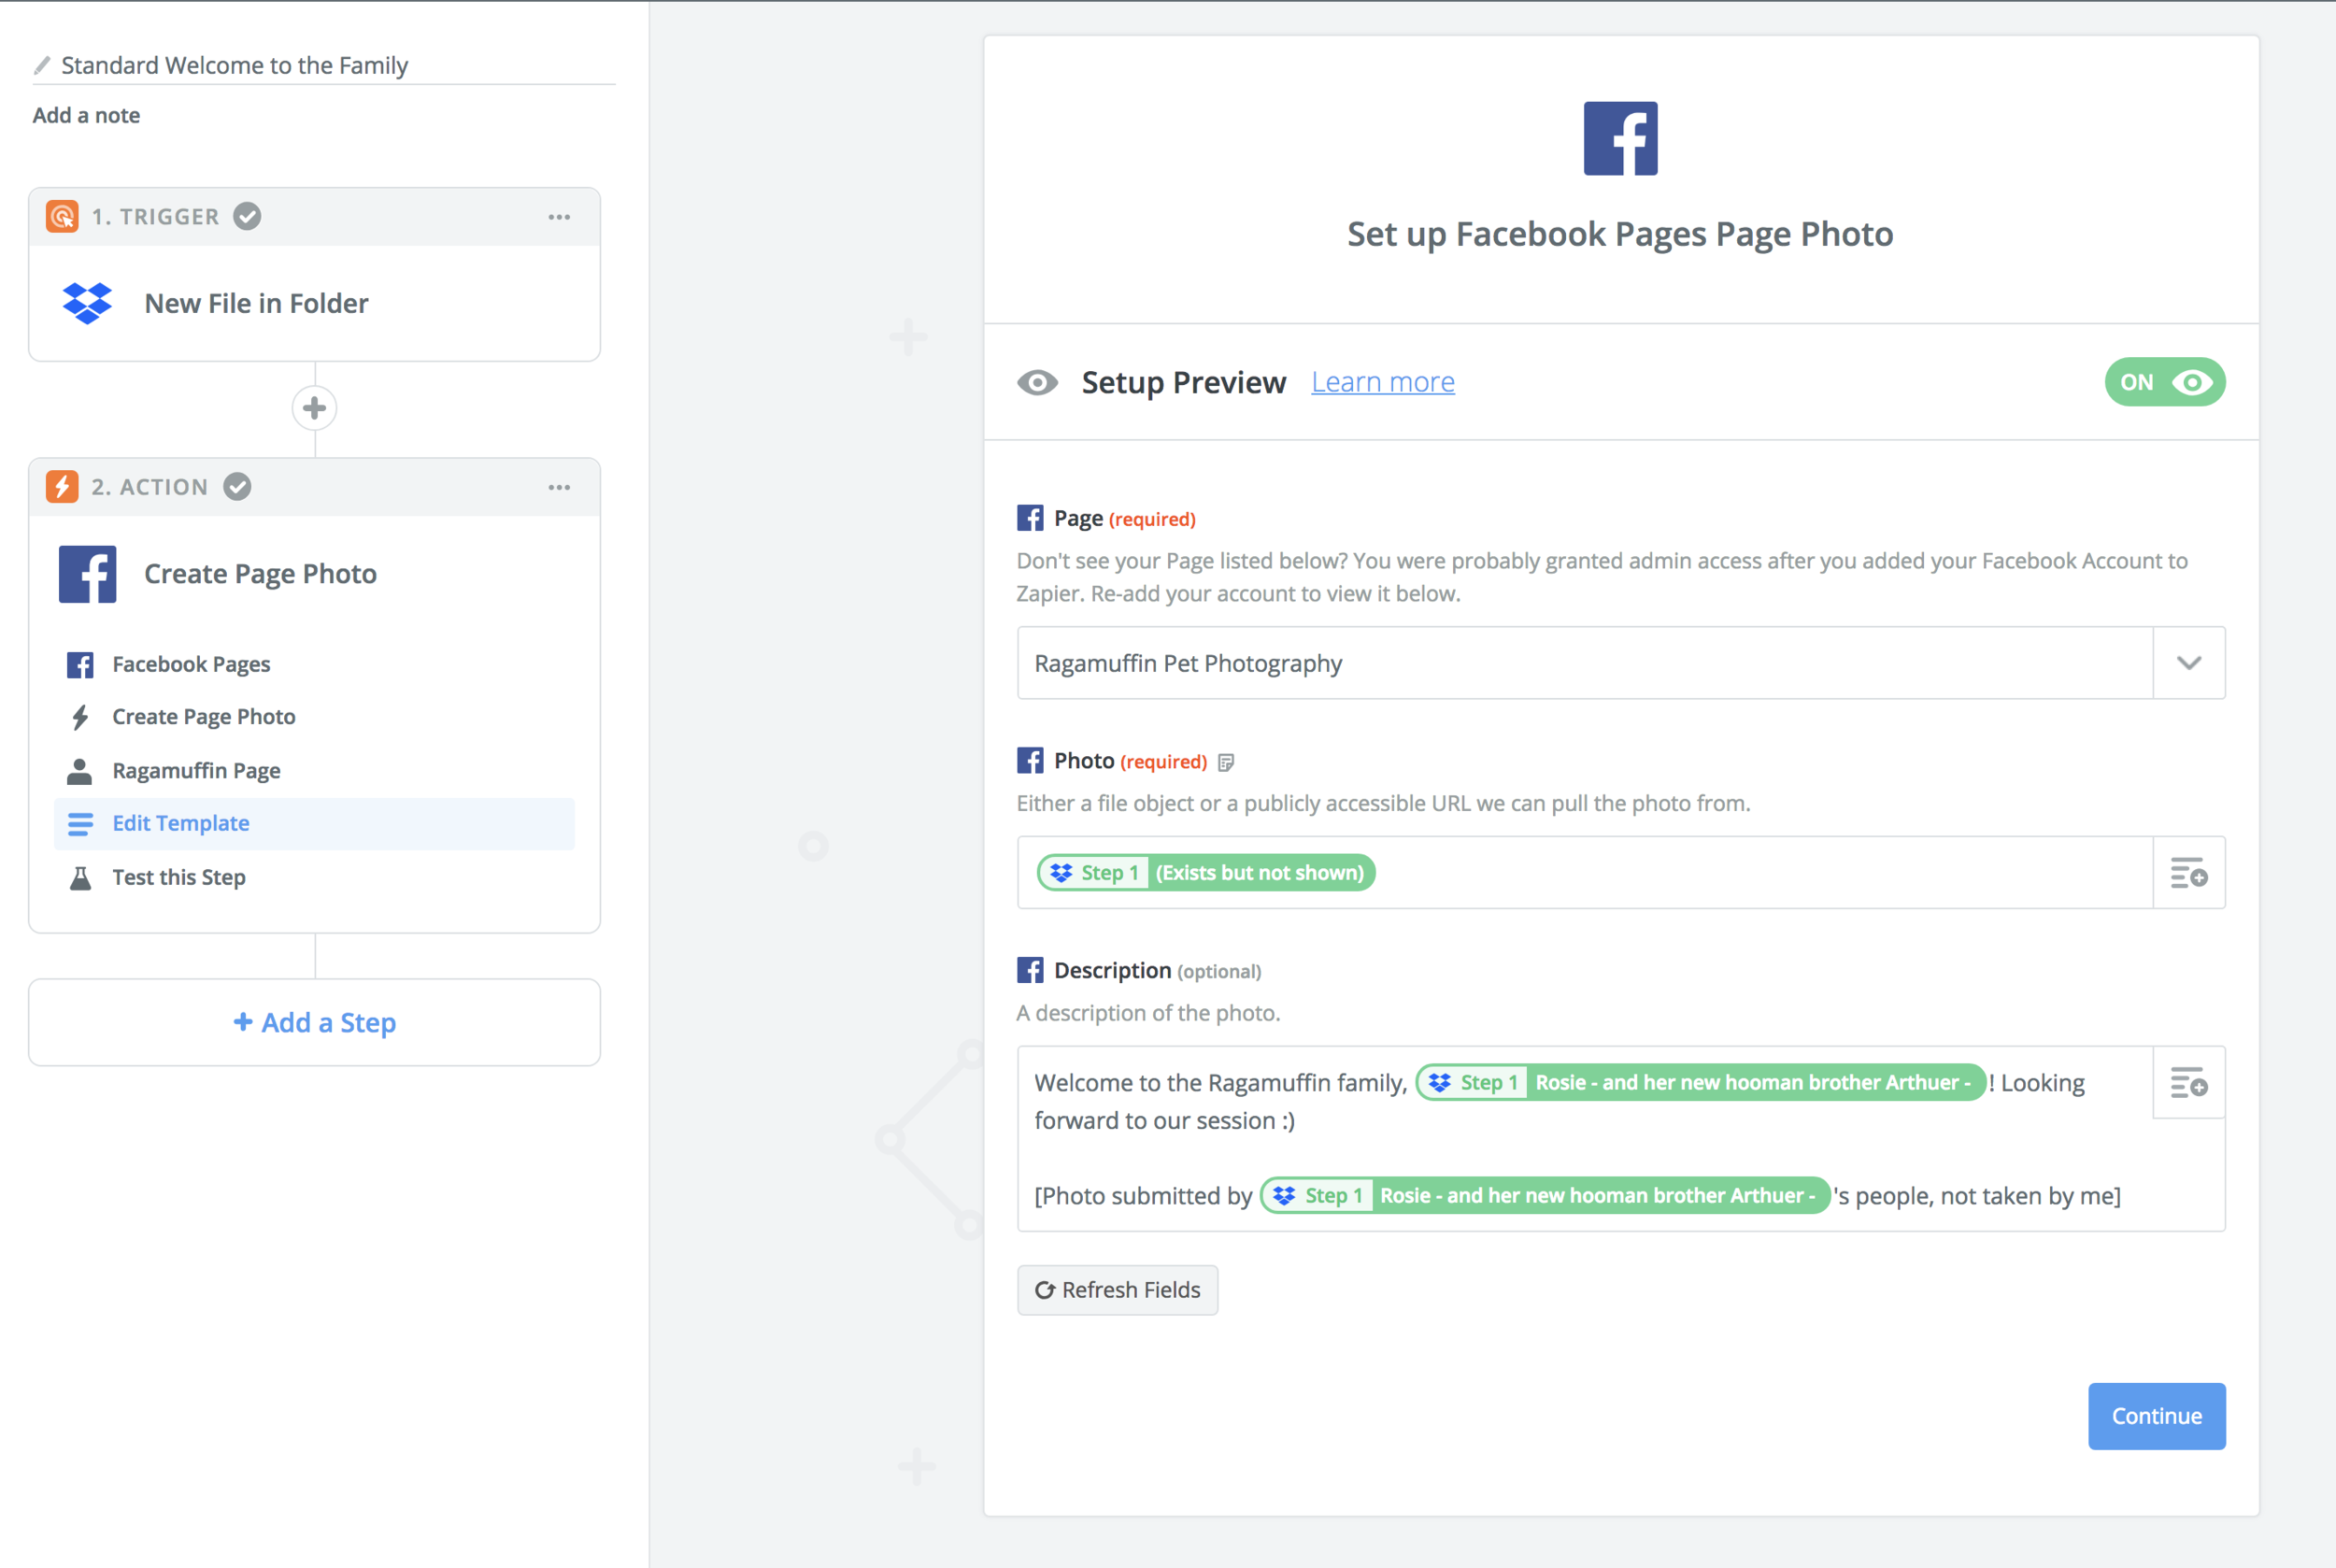Image resolution: width=2336 pixels, height=1568 pixels.
Task: Click the 'Refresh Fields' button
Action: click(1117, 1290)
